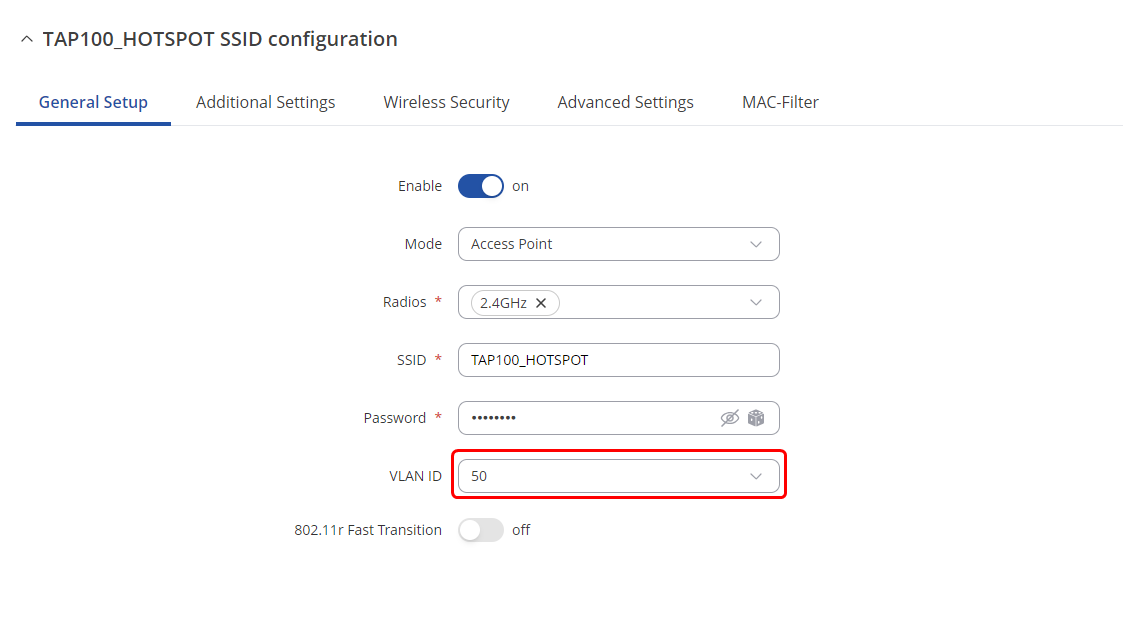Expand the Radios dropdown arrow
The width and height of the screenshot is (1138, 627).
756,302
